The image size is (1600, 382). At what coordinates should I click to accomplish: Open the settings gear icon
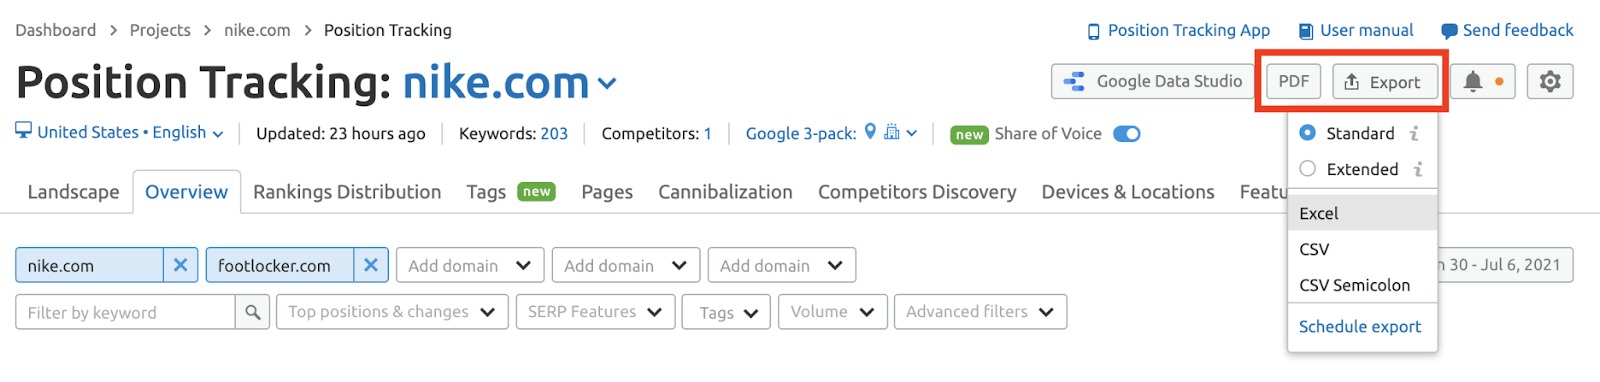point(1550,82)
